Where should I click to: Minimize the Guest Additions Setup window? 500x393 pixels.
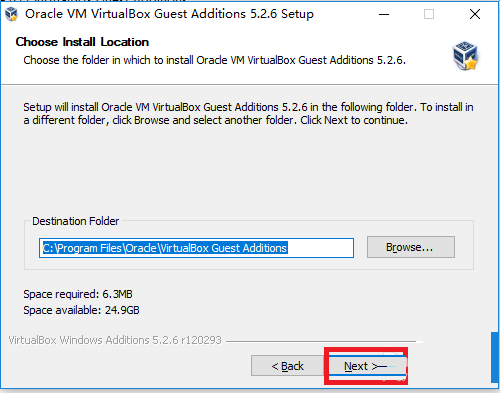tap(384, 14)
